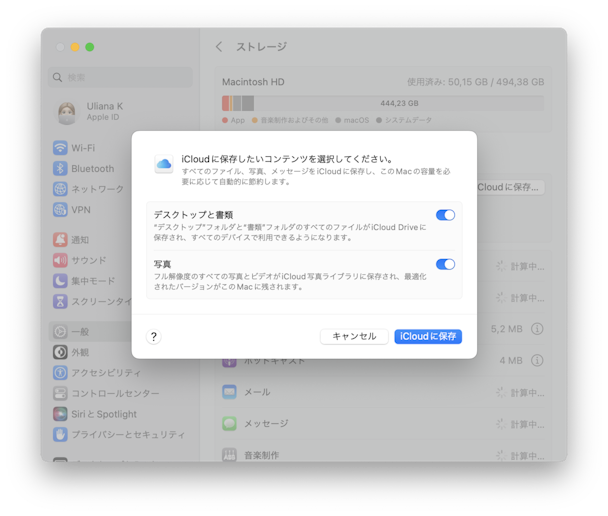
Task: Click the background iCloudに保存... button
Action: (511, 187)
